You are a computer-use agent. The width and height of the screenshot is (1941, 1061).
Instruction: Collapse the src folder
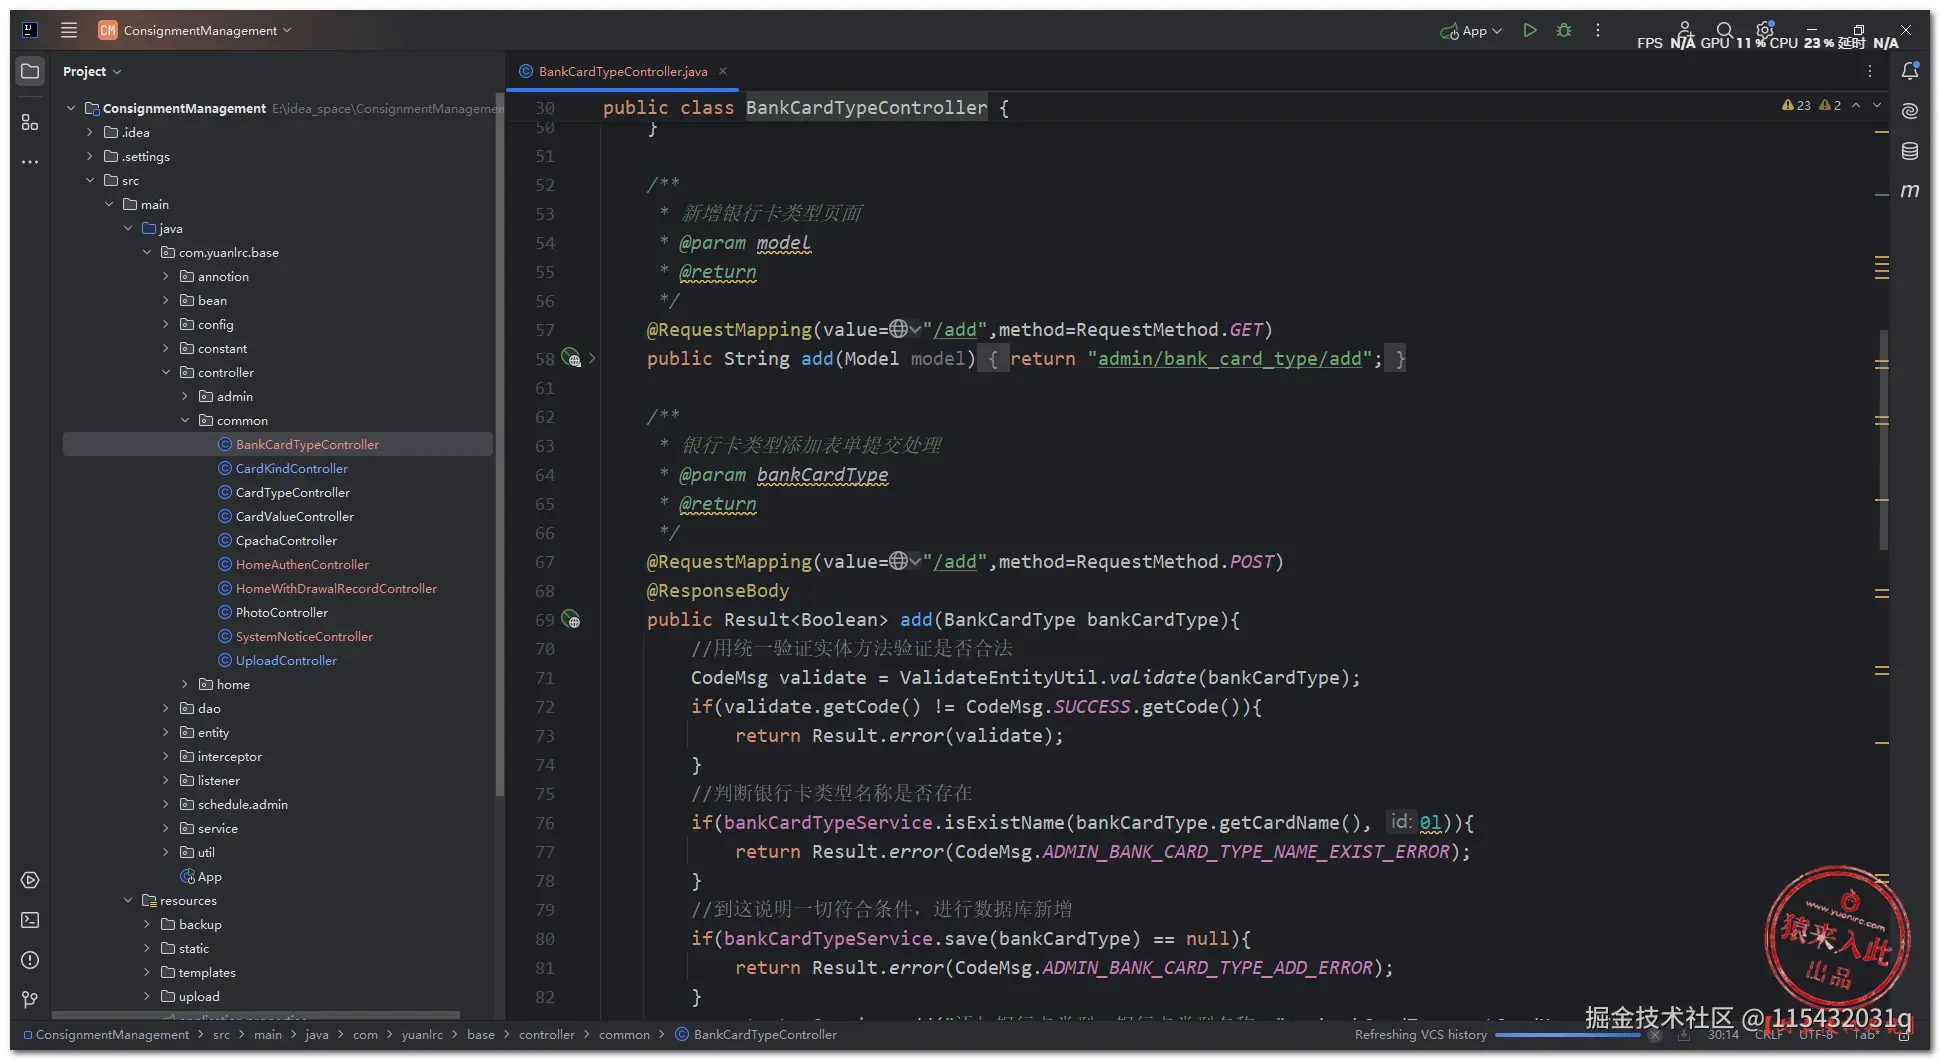pyautogui.click(x=90, y=180)
